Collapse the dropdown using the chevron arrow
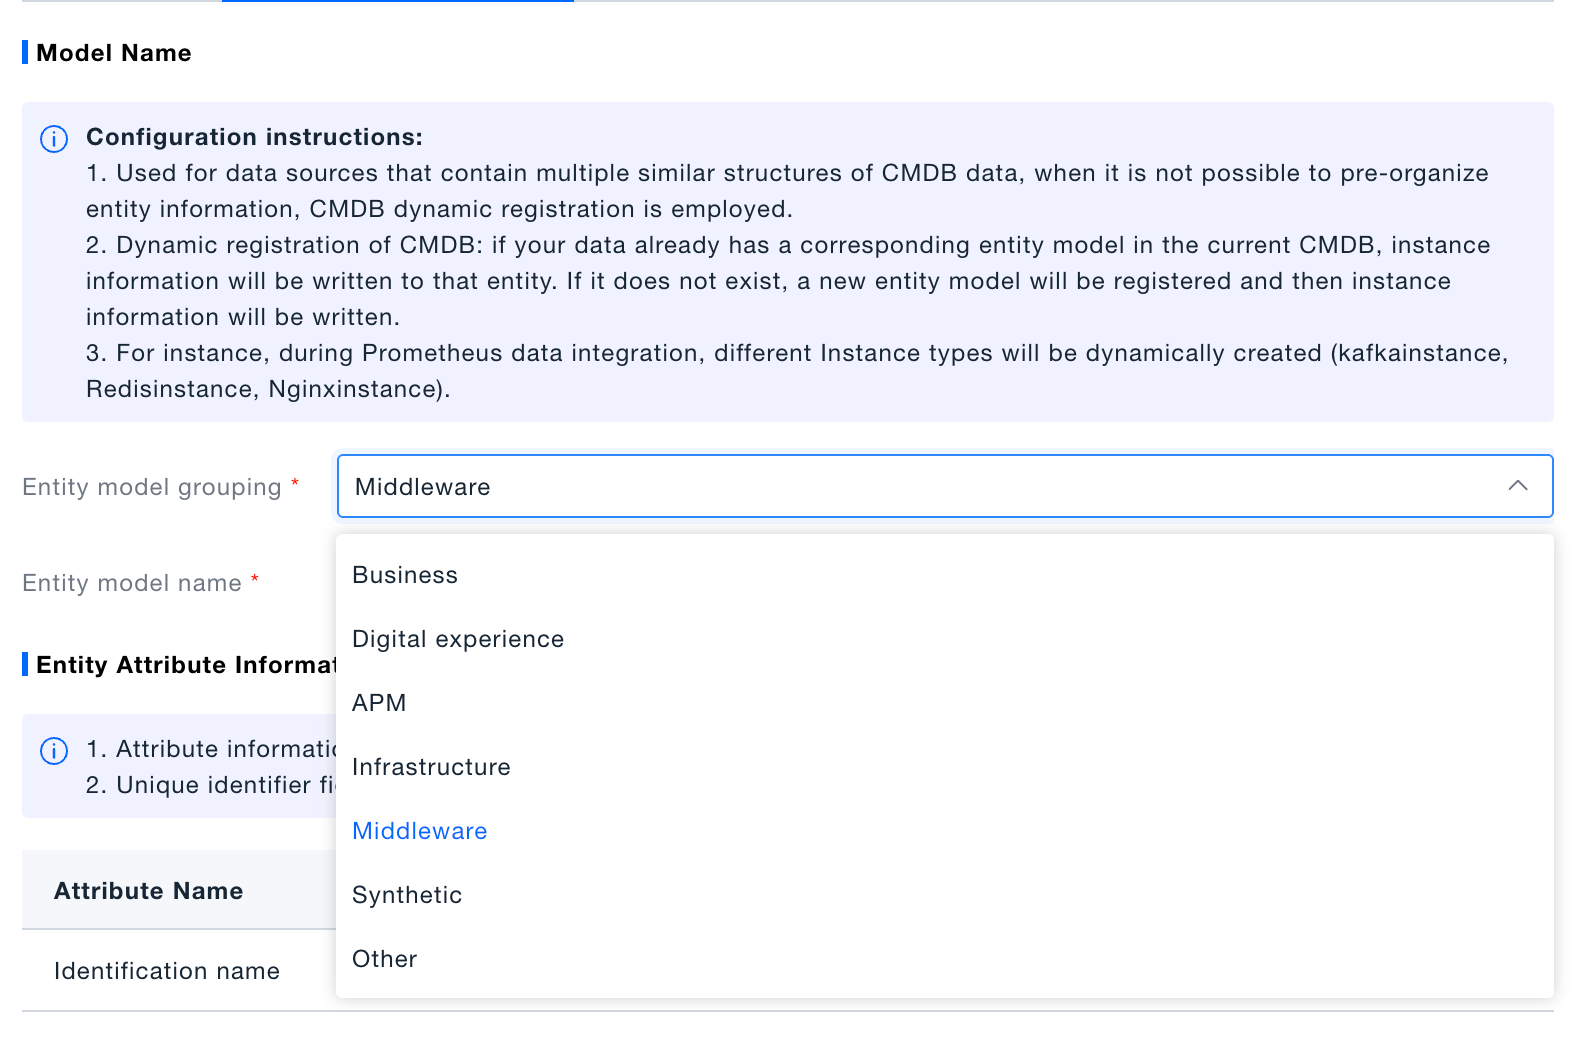The image size is (1574, 1038). (1517, 486)
